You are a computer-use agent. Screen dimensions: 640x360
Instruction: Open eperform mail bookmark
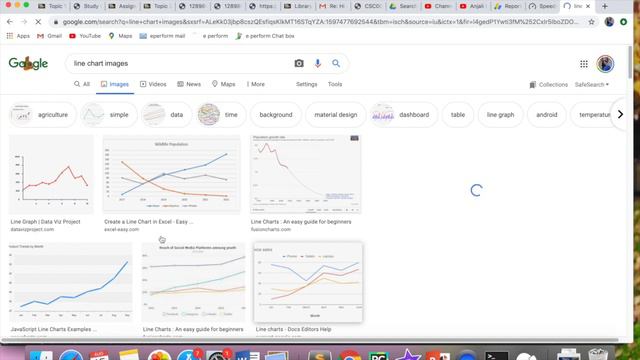[x=162, y=36]
